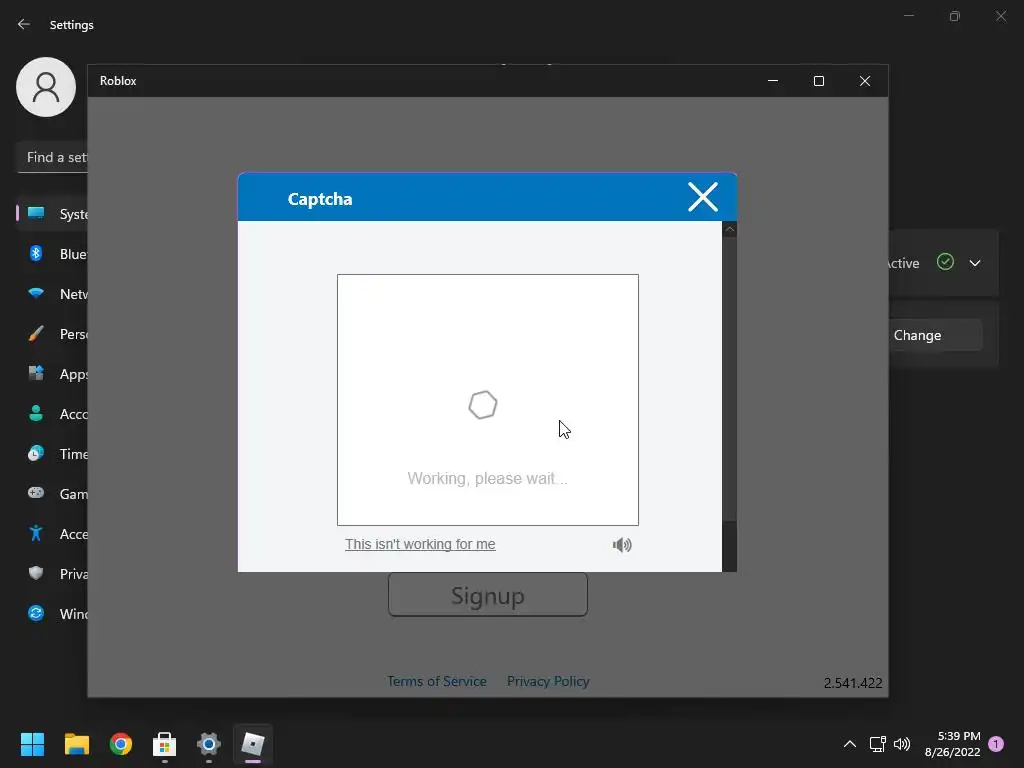Viewport: 1024px width, 768px height.
Task: Click the Settings user profile avatar
Action: tap(46, 87)
